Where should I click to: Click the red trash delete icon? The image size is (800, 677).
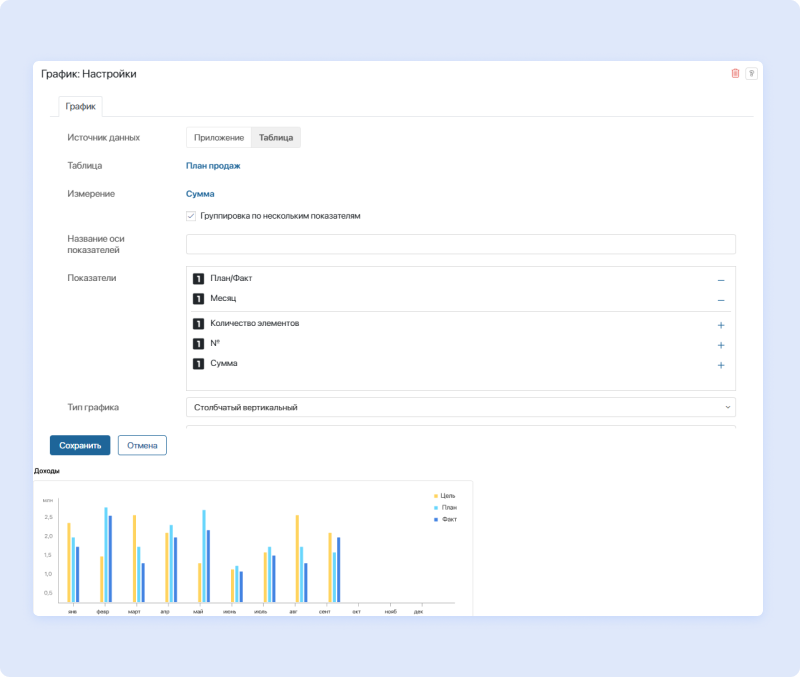click(736, 73)
